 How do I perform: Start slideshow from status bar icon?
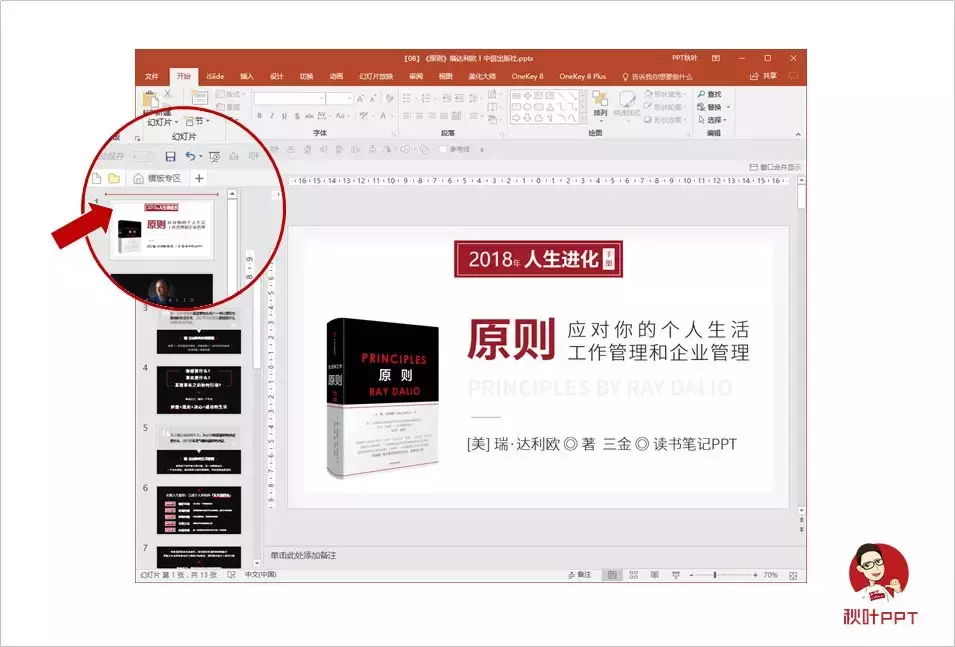pyautogui.click(x=675, y=575)
